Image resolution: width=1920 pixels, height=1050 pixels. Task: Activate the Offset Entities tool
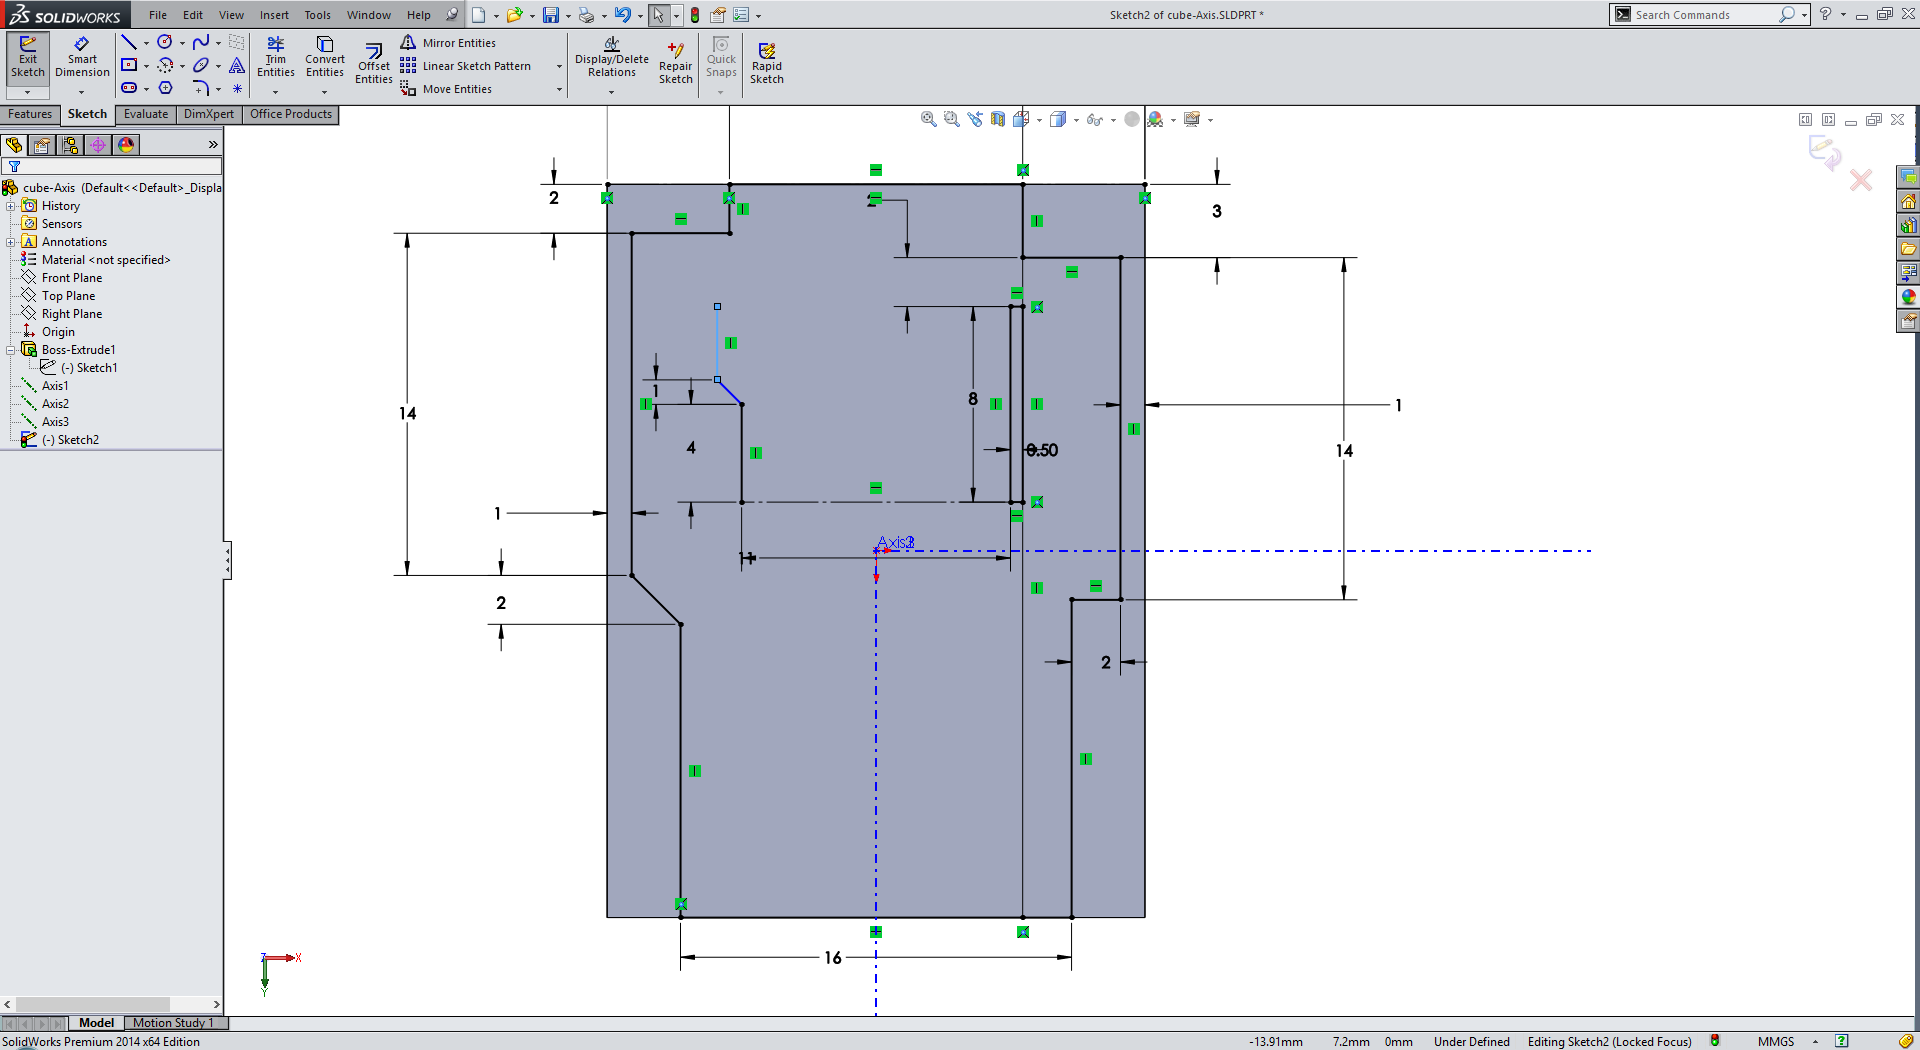click(374, 64)
